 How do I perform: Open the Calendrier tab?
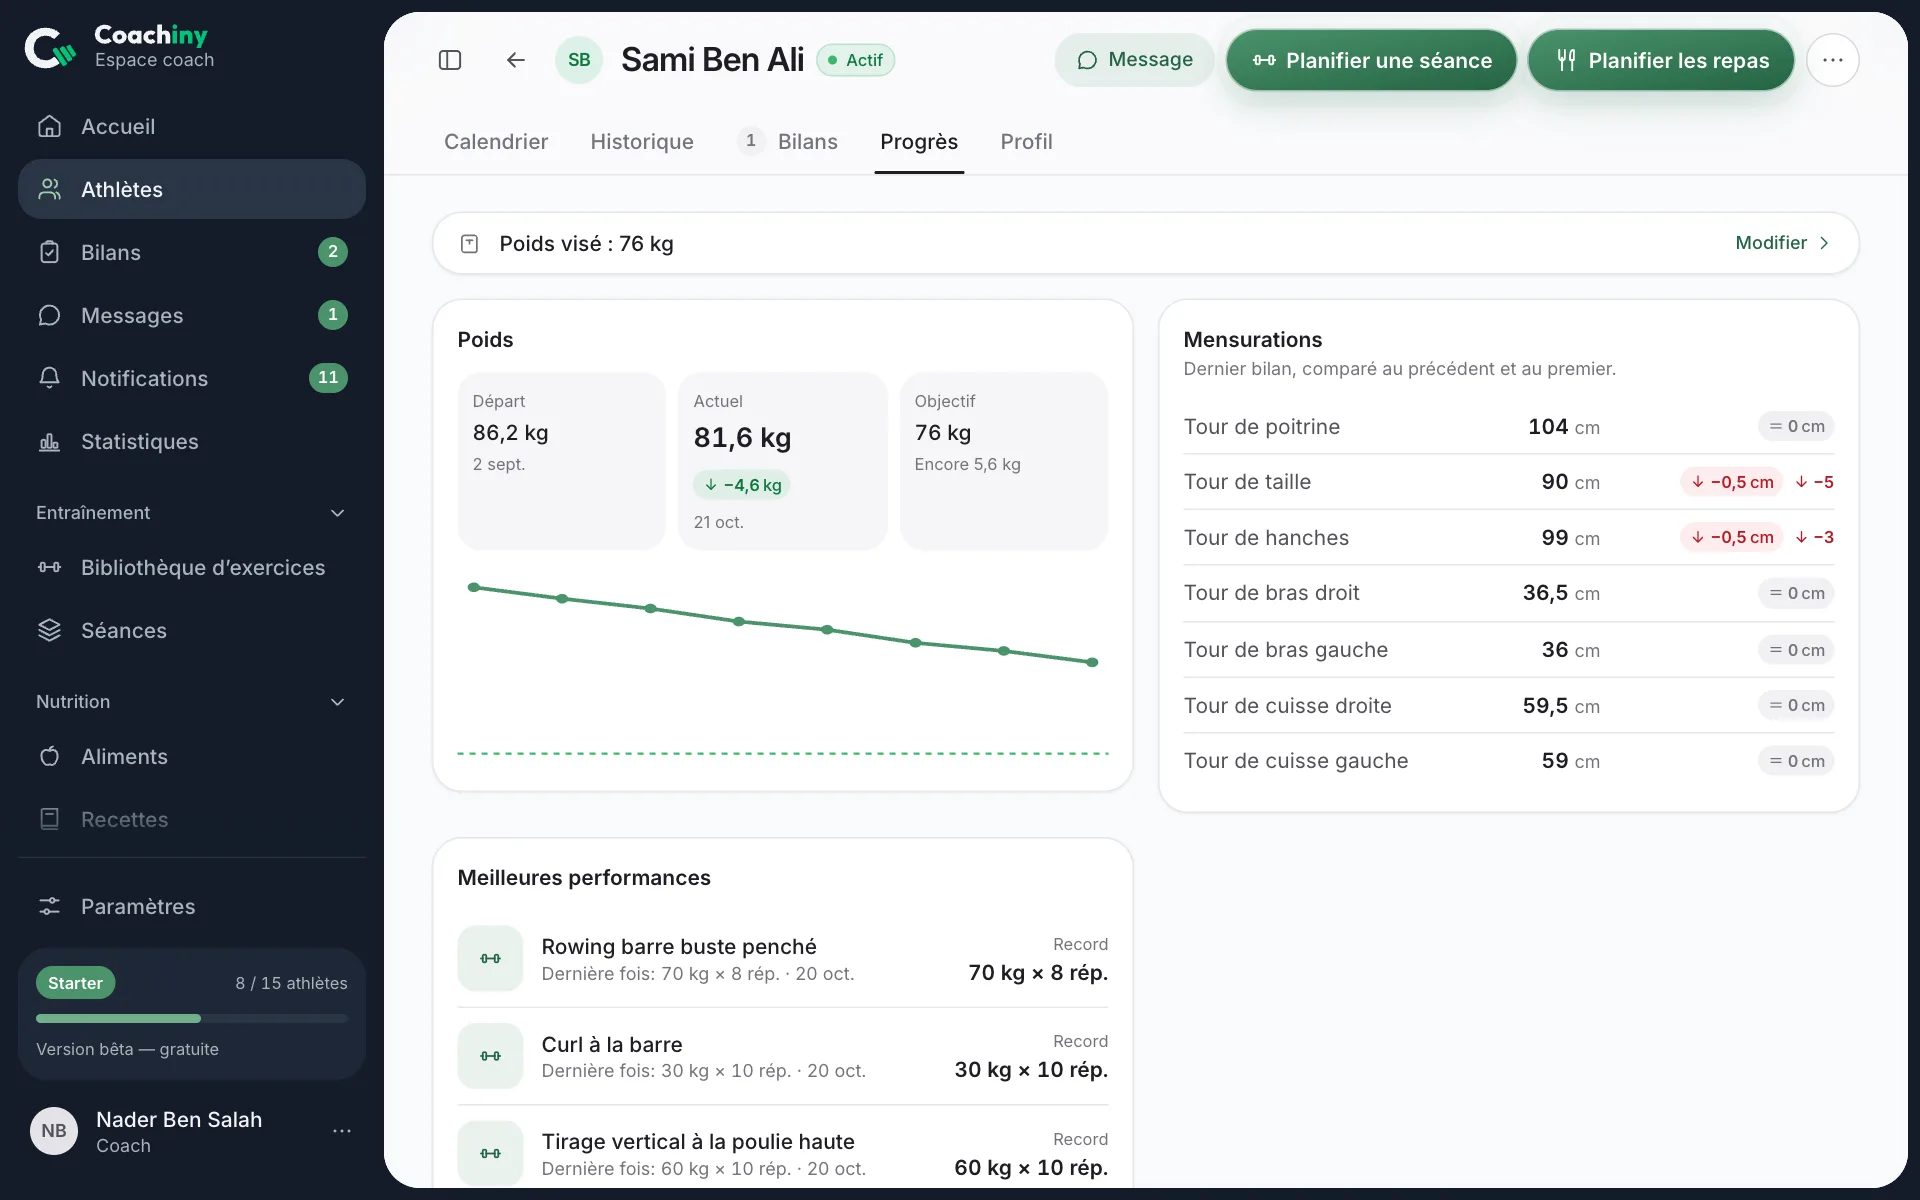coord(496,142)
